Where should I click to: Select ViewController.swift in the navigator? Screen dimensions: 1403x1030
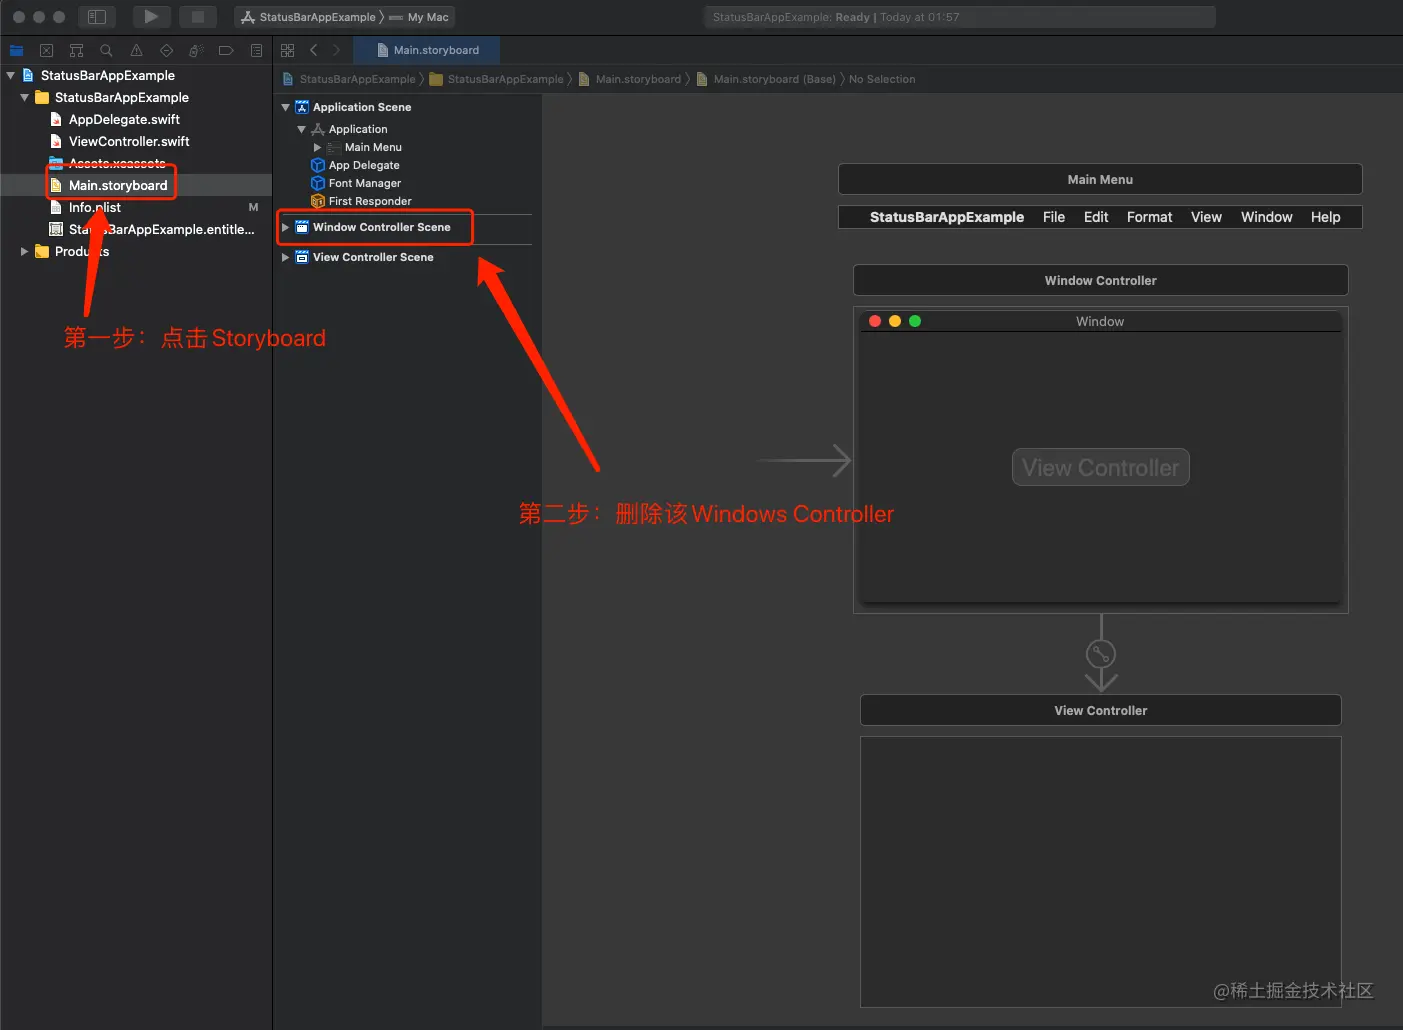(x=129, y=141)
